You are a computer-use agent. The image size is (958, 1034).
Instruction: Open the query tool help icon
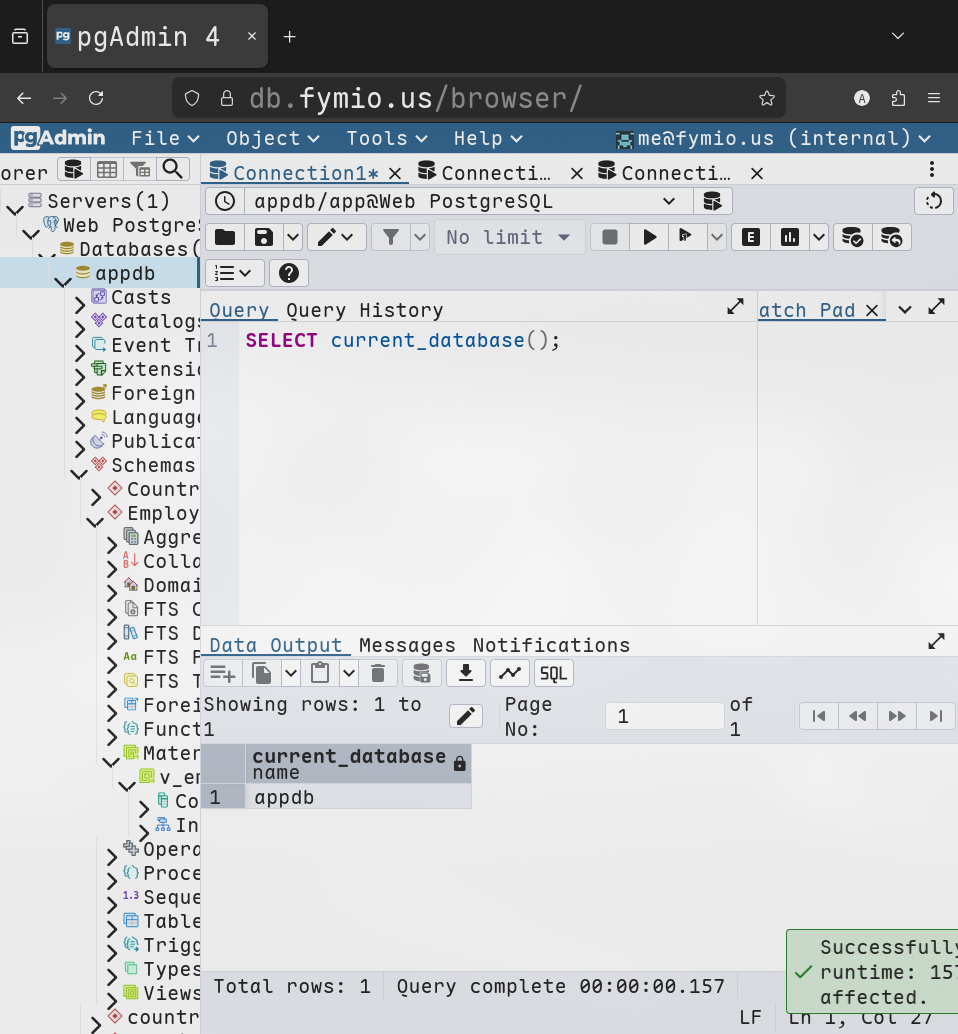tap(288, 273)
